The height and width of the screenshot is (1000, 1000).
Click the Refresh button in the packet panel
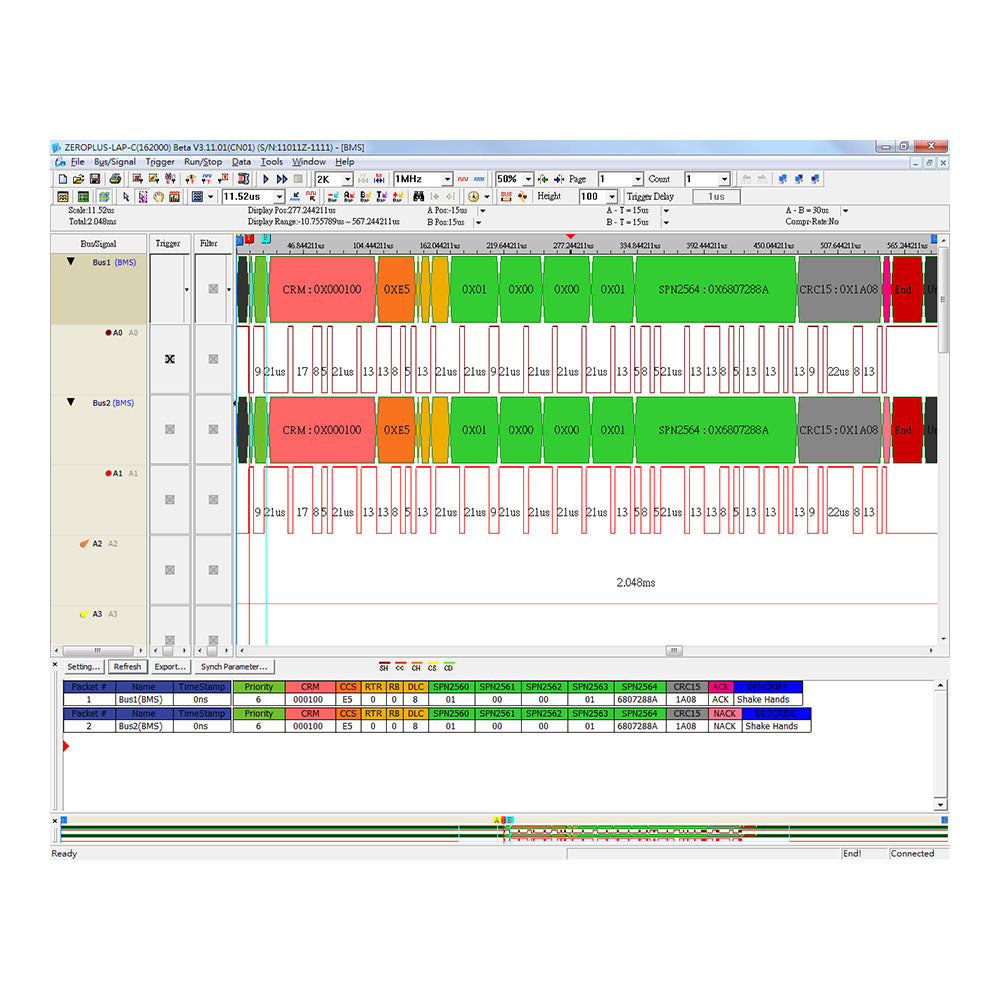coord(127,667)
